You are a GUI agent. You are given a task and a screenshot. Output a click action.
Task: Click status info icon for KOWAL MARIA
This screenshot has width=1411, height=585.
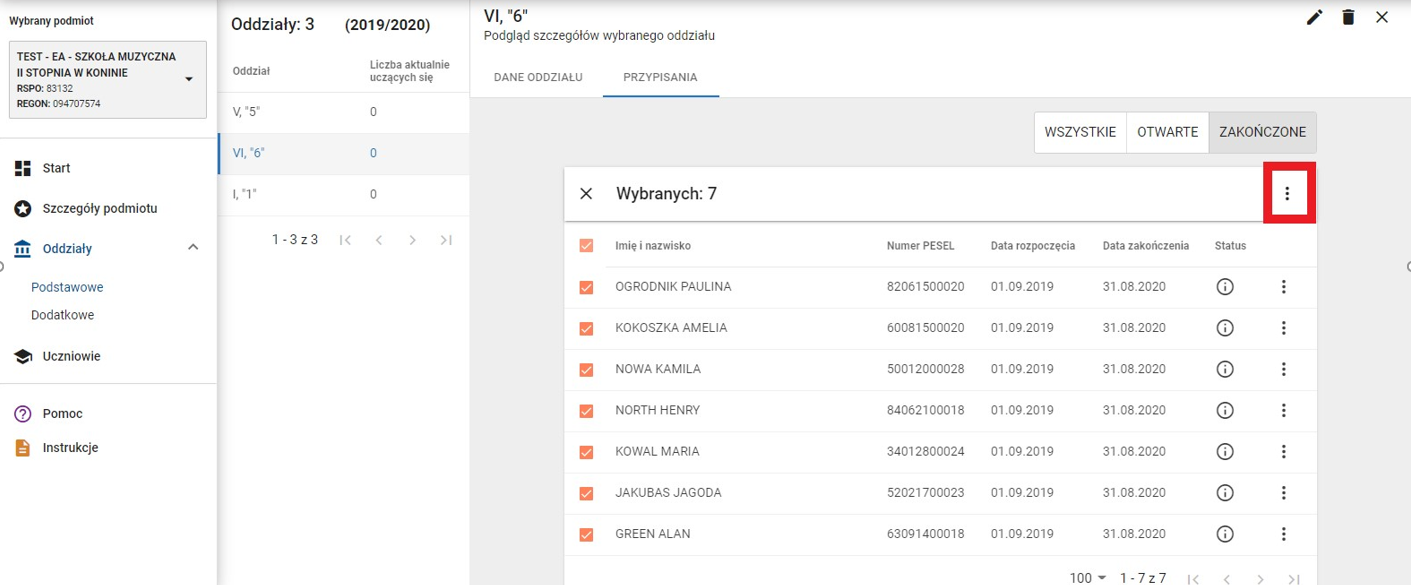1224,452
